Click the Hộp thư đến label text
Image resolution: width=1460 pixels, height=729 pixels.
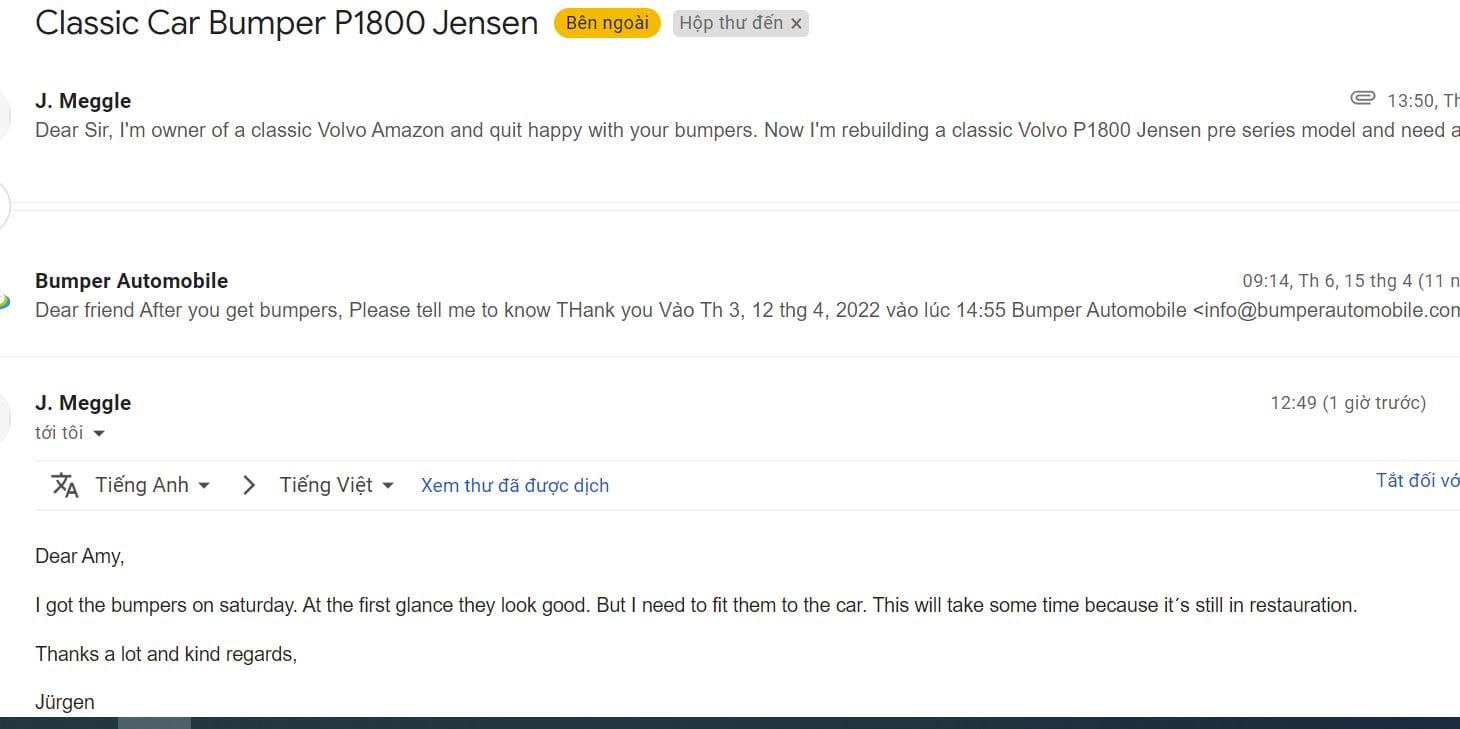tap(730, 23)
